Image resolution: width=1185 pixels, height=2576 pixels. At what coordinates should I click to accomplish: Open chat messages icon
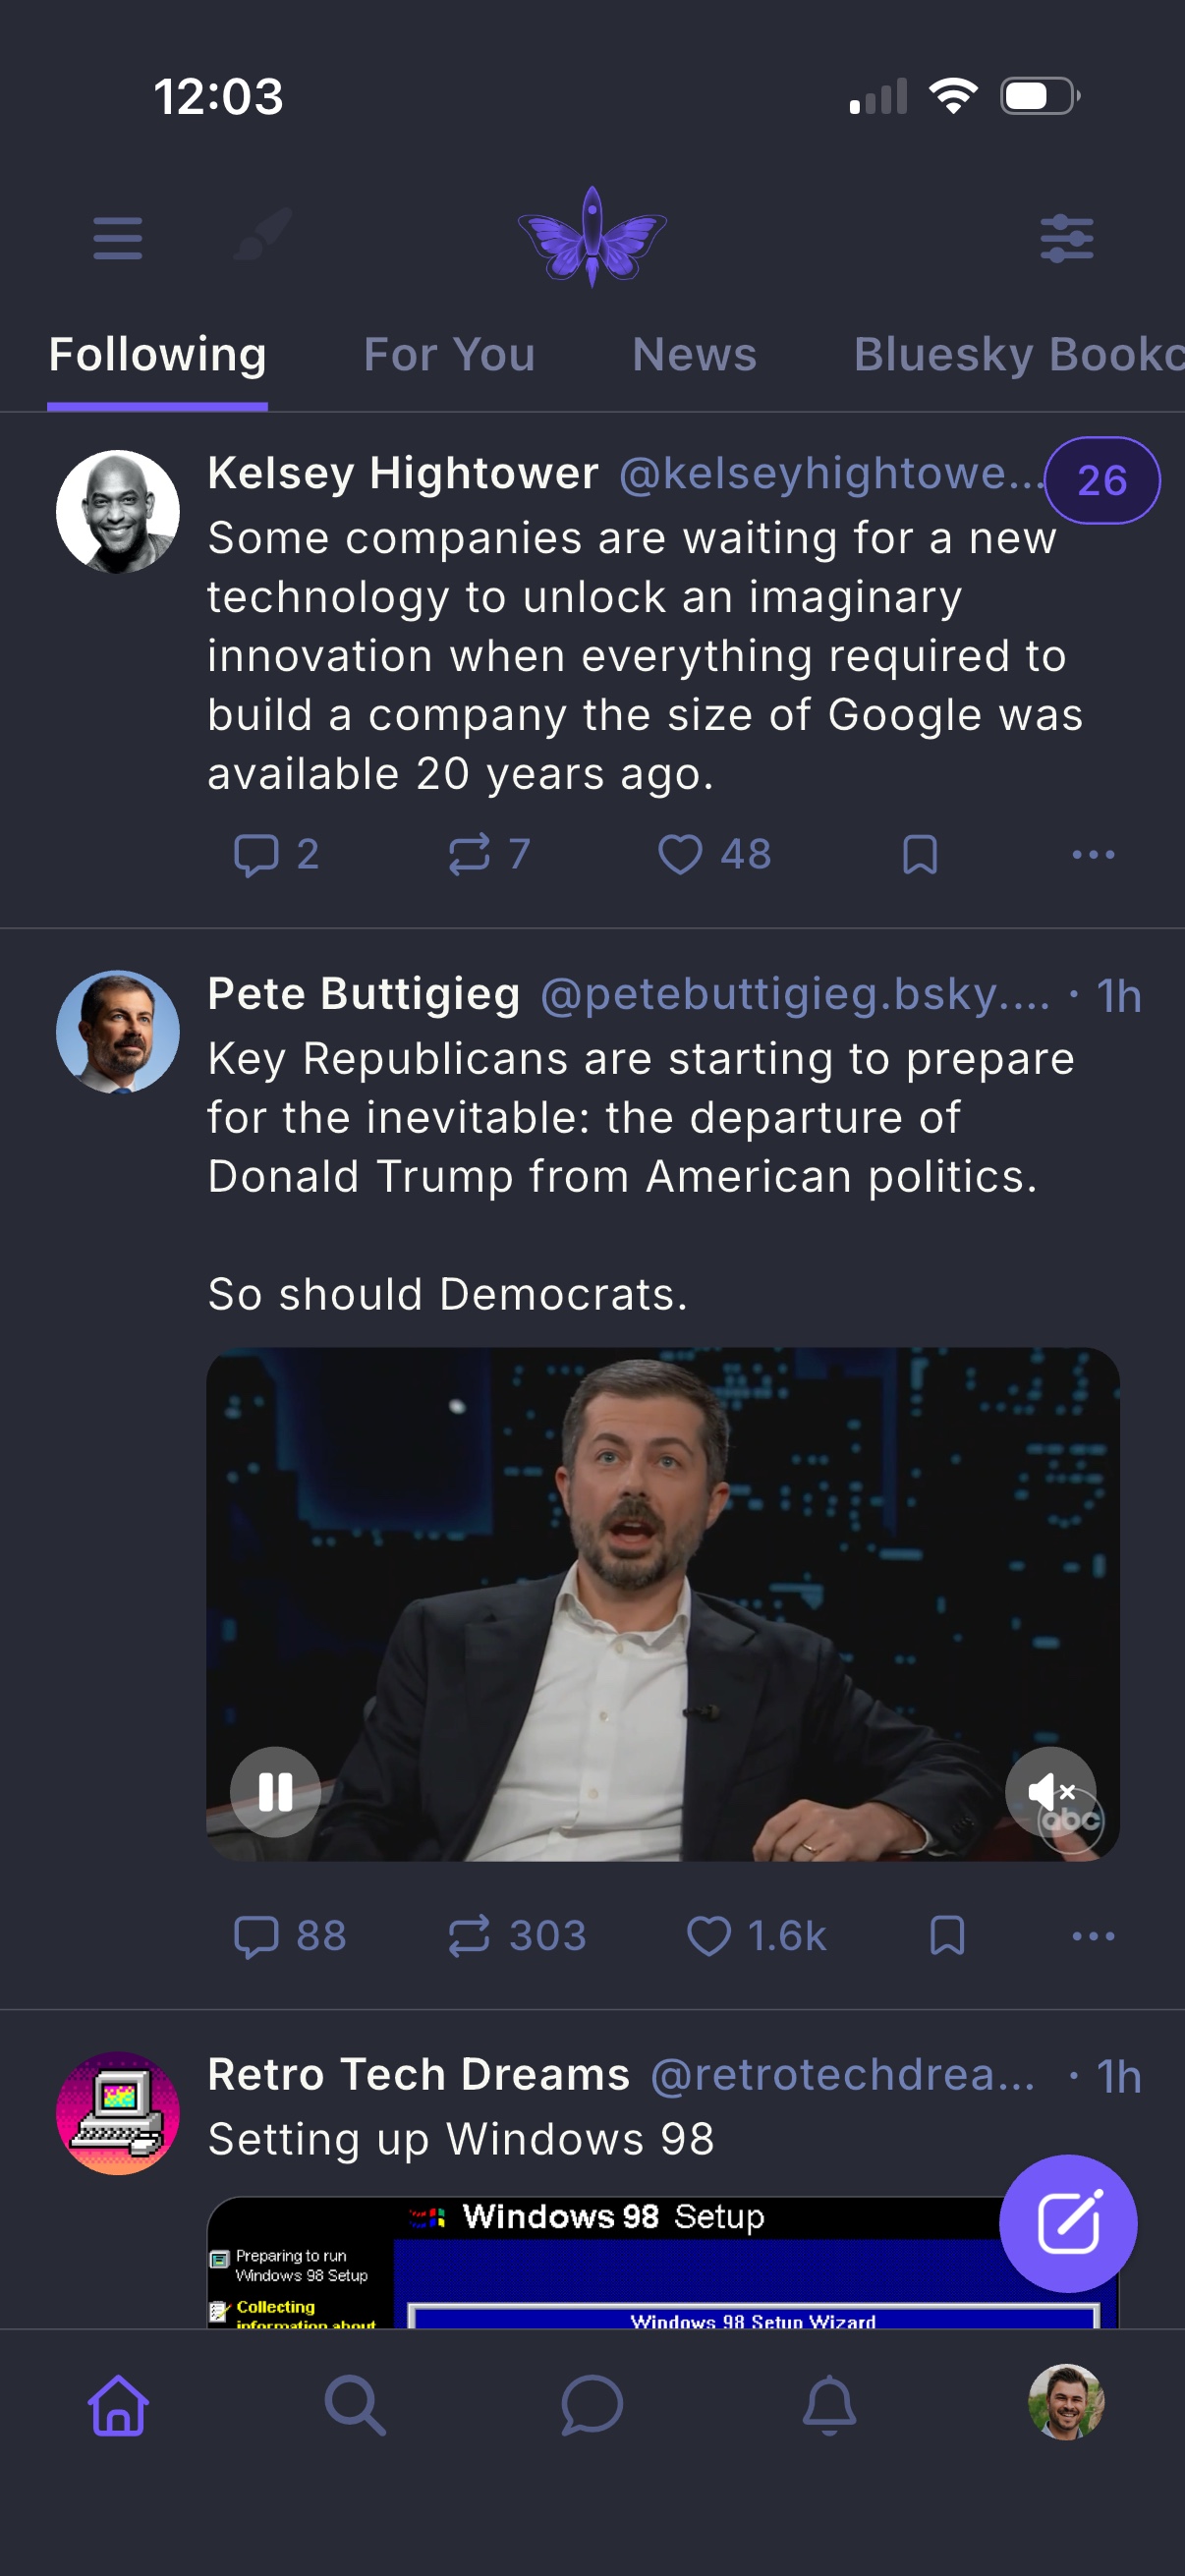(592, 2405)
